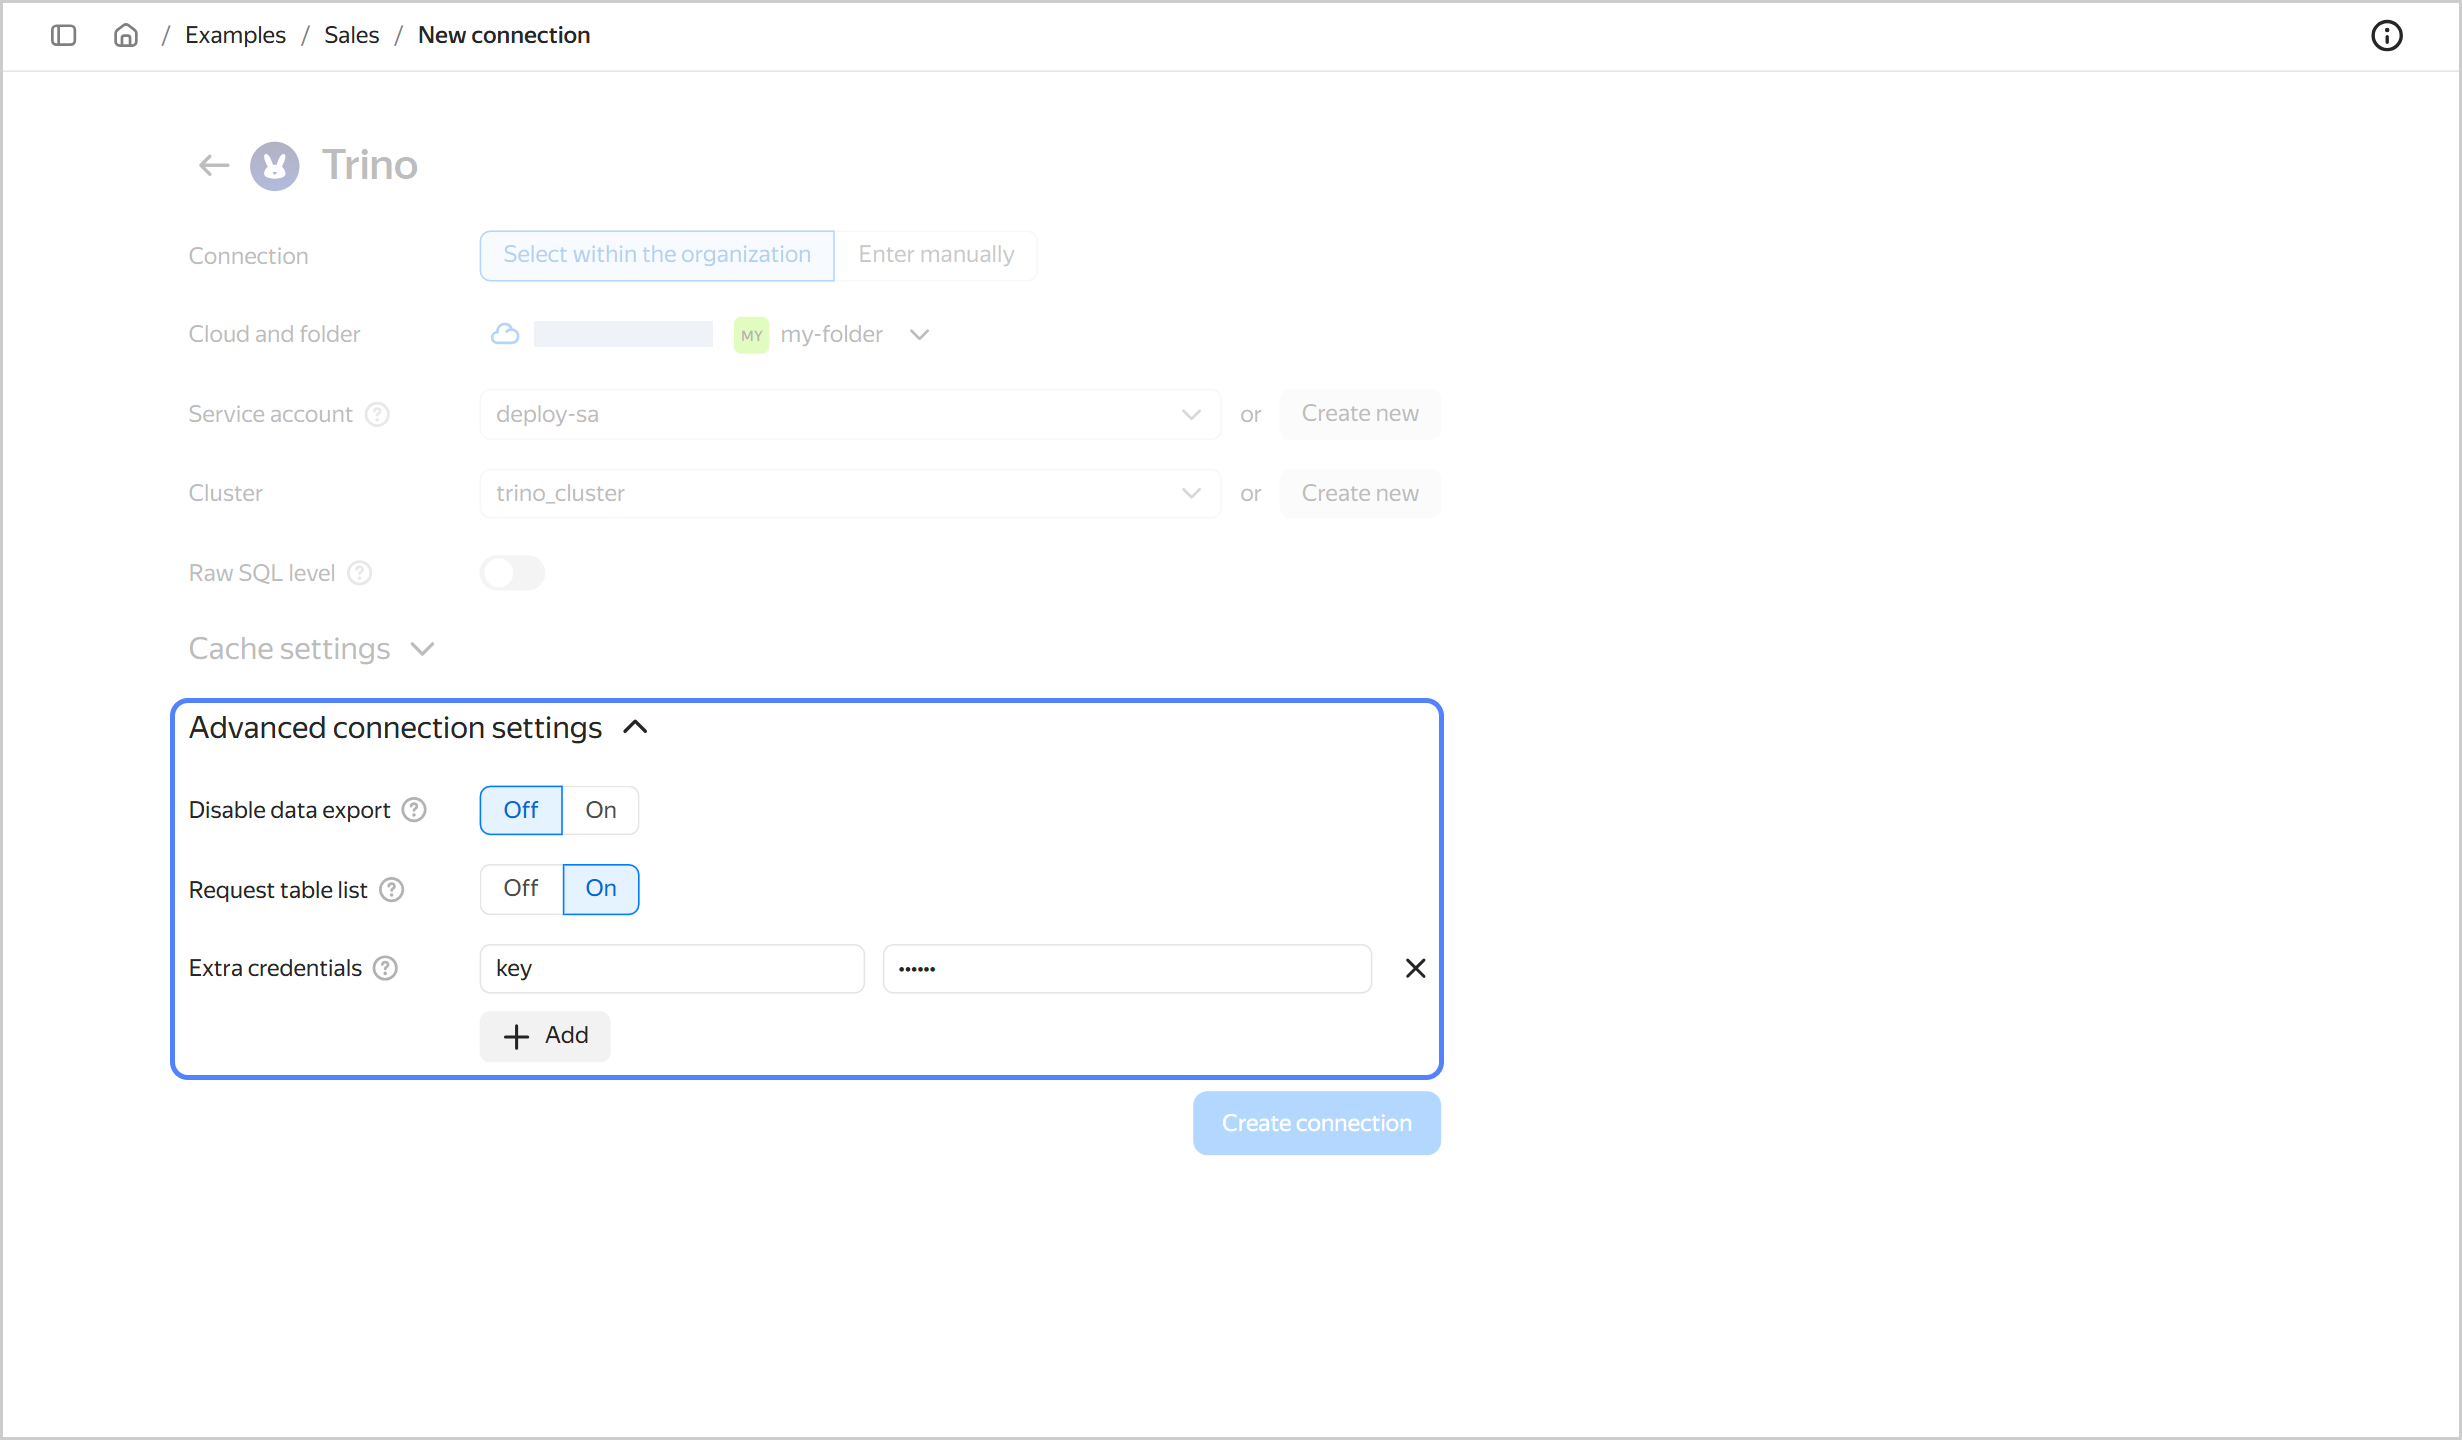Open the my-folder dropdown chevron
Screen dimensions: 2462x1440
tap(920, 335)
